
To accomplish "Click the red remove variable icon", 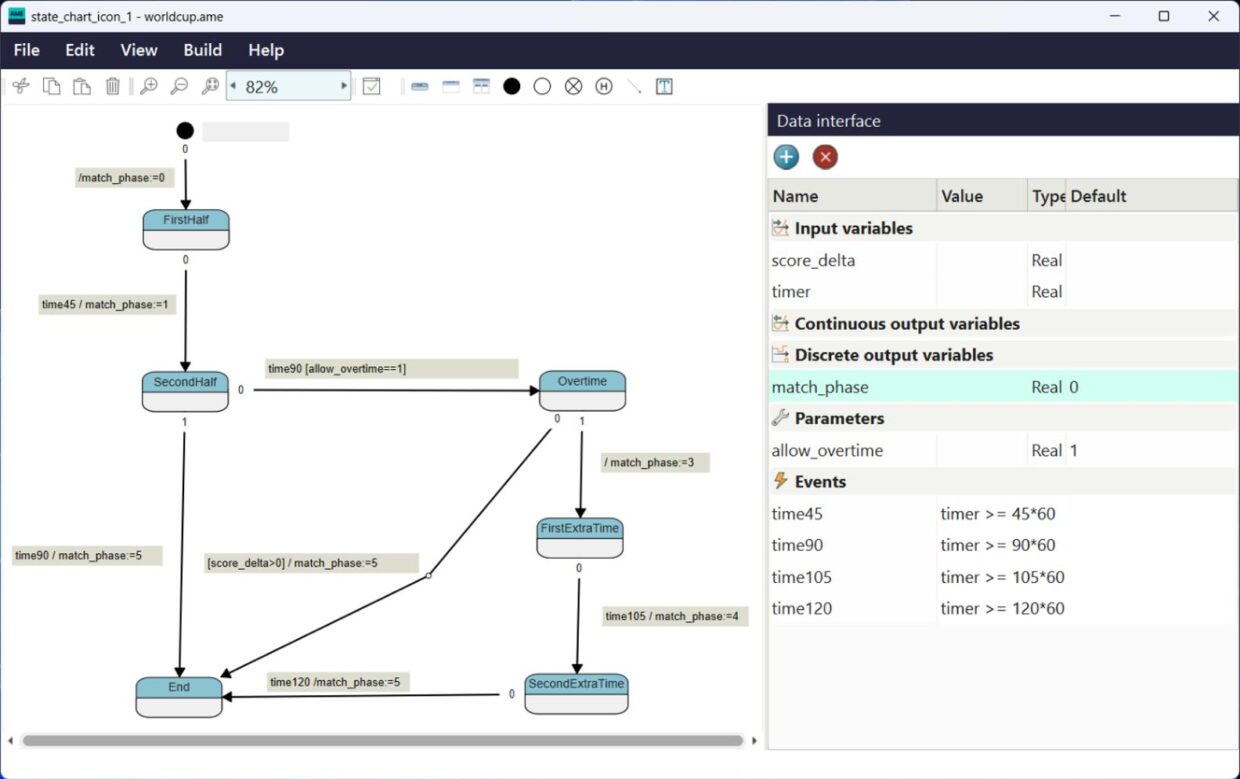I will (x=825, y=157).
